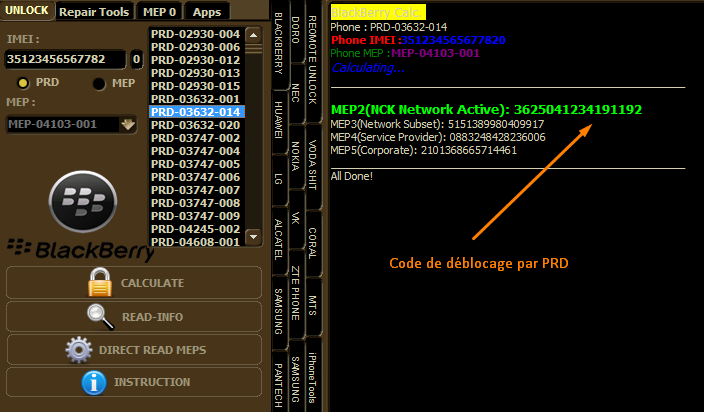704x412 pixels.
Task: Open the Repair Tools tab
Action: coord(94,12)
